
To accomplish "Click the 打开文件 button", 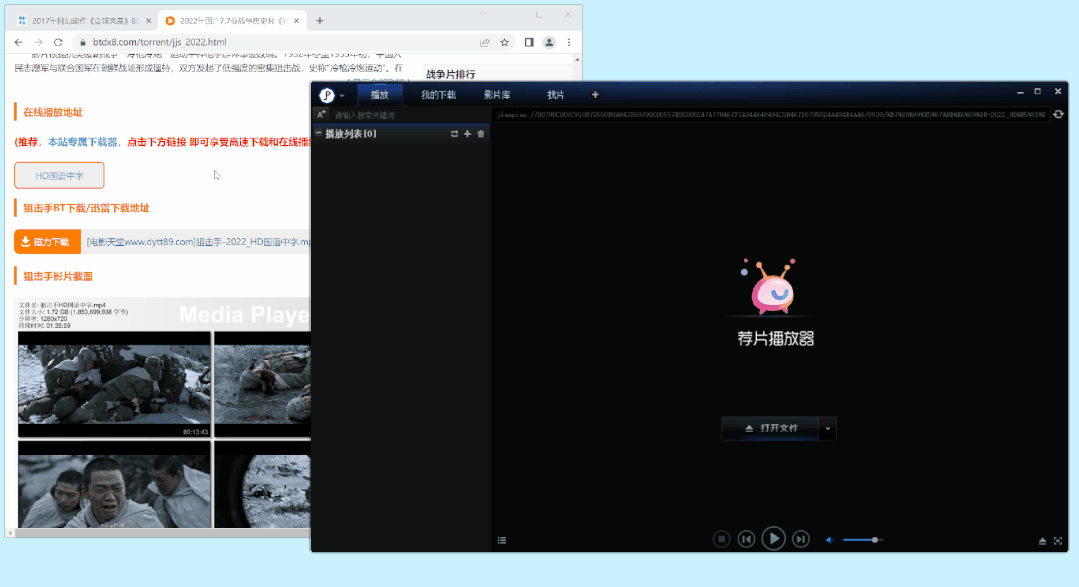I will (x=770, y=428).
